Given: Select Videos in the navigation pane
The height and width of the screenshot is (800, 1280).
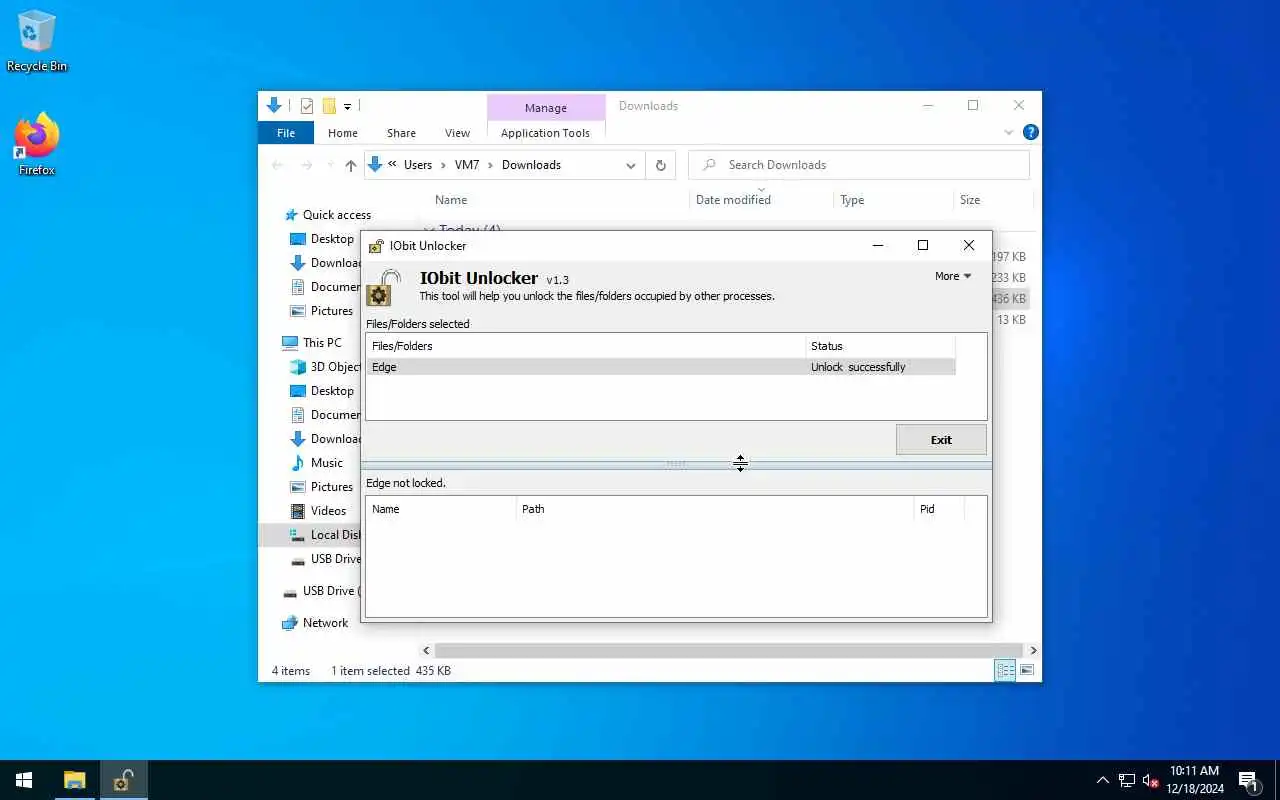Looking at the screenshot, I should pyautogui.click(x=328, y=511).
